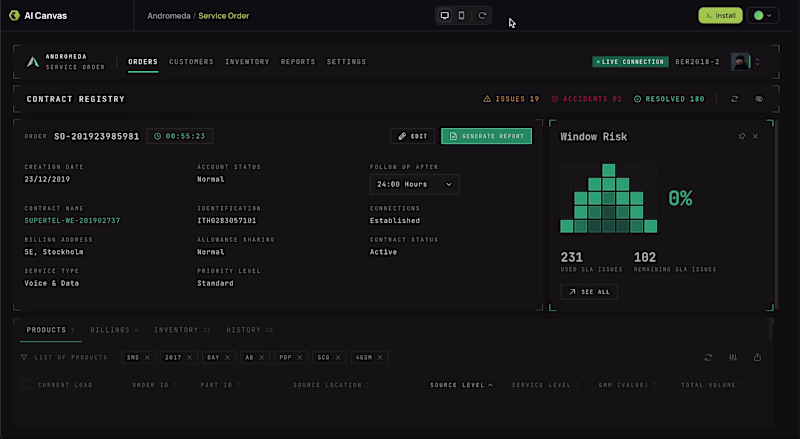
Task: Remove the PDP filter tag
Action: click(x=299, y=357)
